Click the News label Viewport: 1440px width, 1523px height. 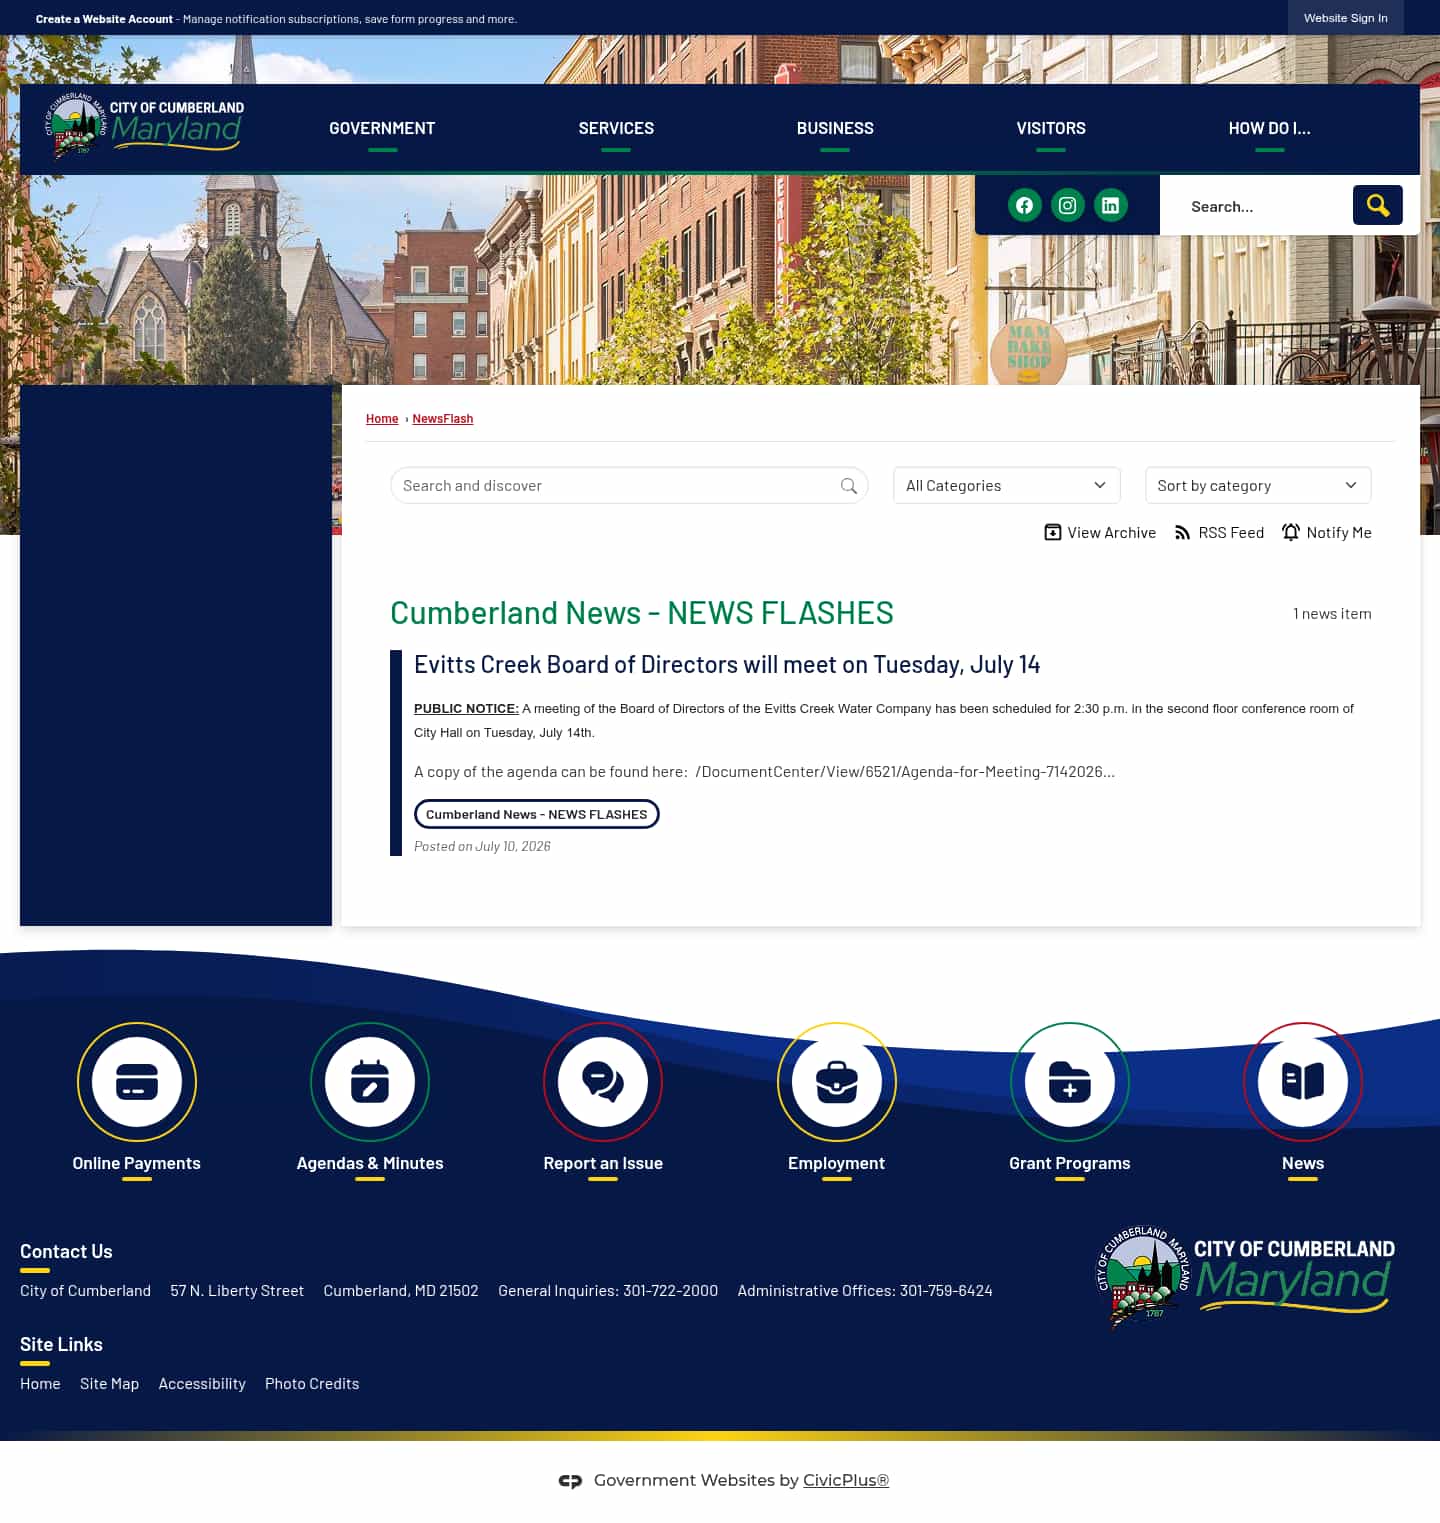point(1303,1163)
